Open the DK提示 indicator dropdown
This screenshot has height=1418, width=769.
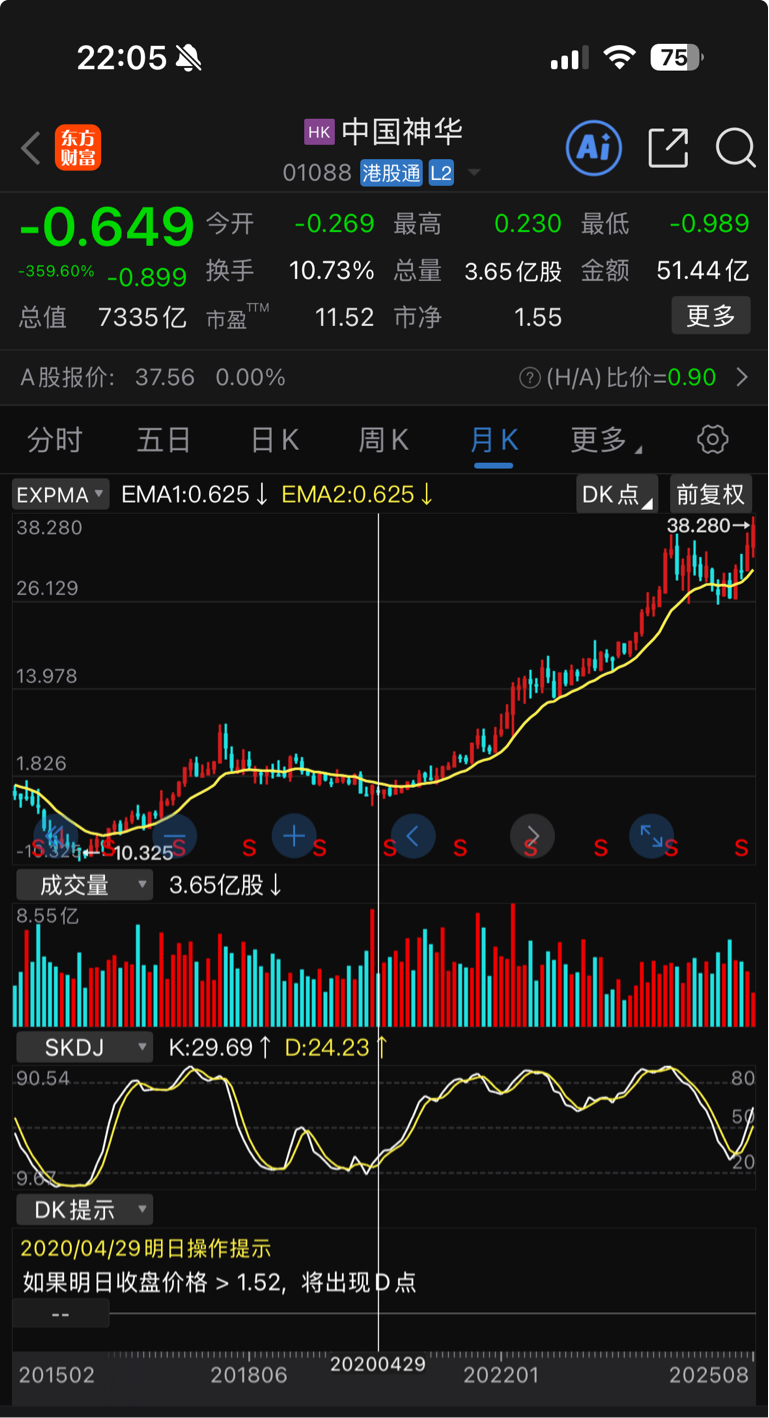83,1210
